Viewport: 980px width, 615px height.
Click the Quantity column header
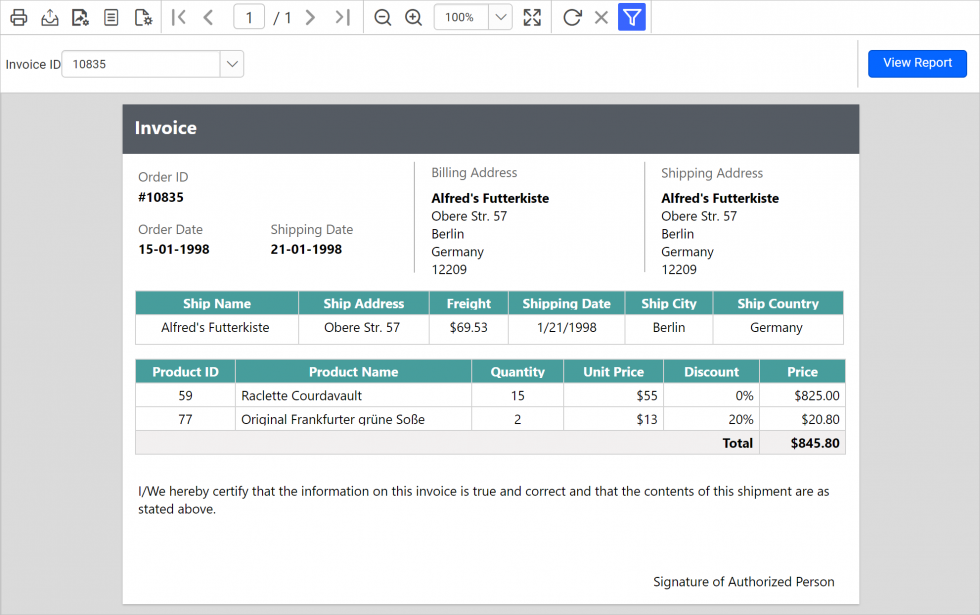(518, 371)
